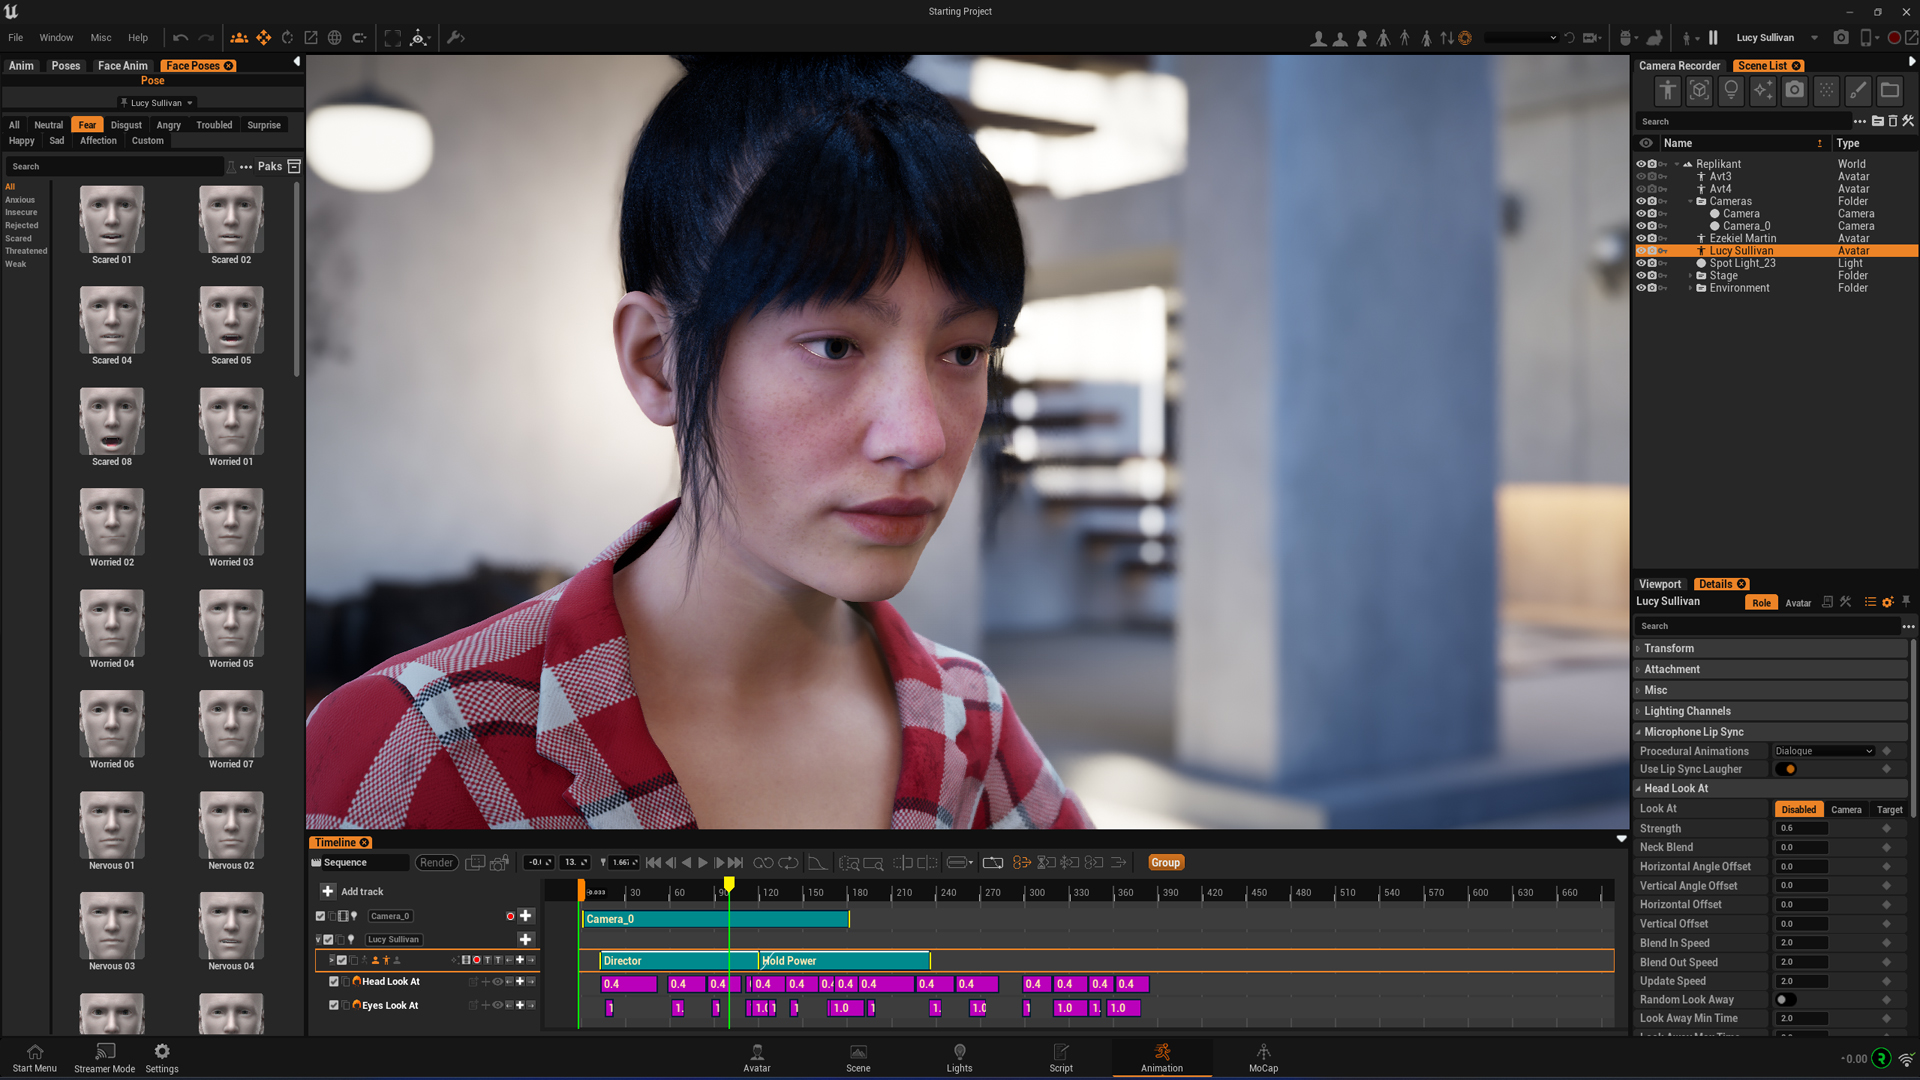Open the Window menu
1920x1080 pixels.
[x=56, y=38]
